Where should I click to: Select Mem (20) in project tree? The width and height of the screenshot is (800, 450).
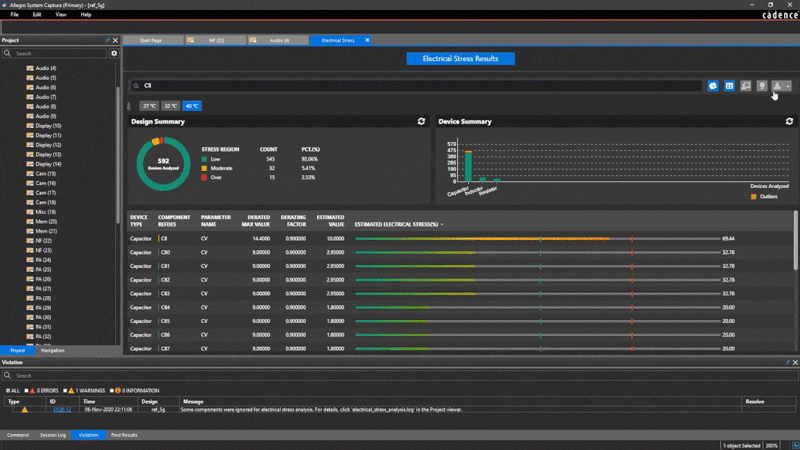tap(46, 221)
